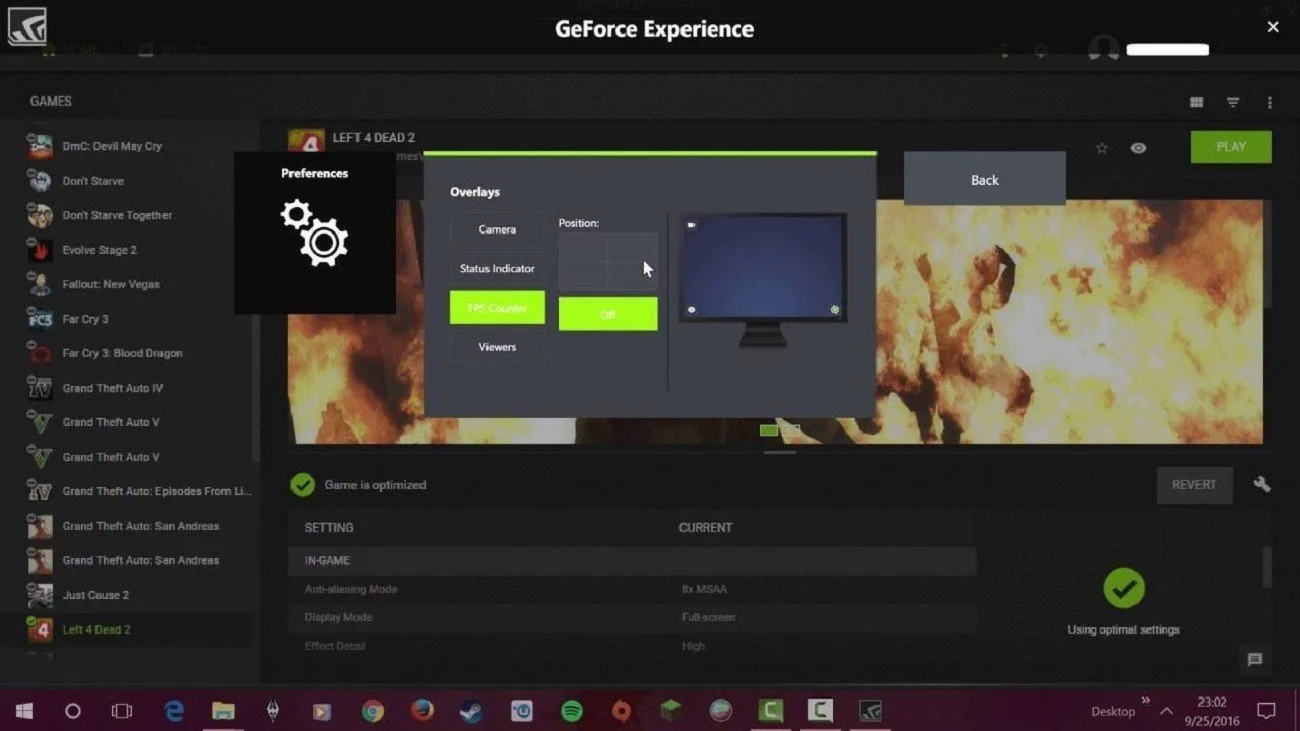
Task: Click the large Using optimal settings checkmark
Action: pos(1124,588)
